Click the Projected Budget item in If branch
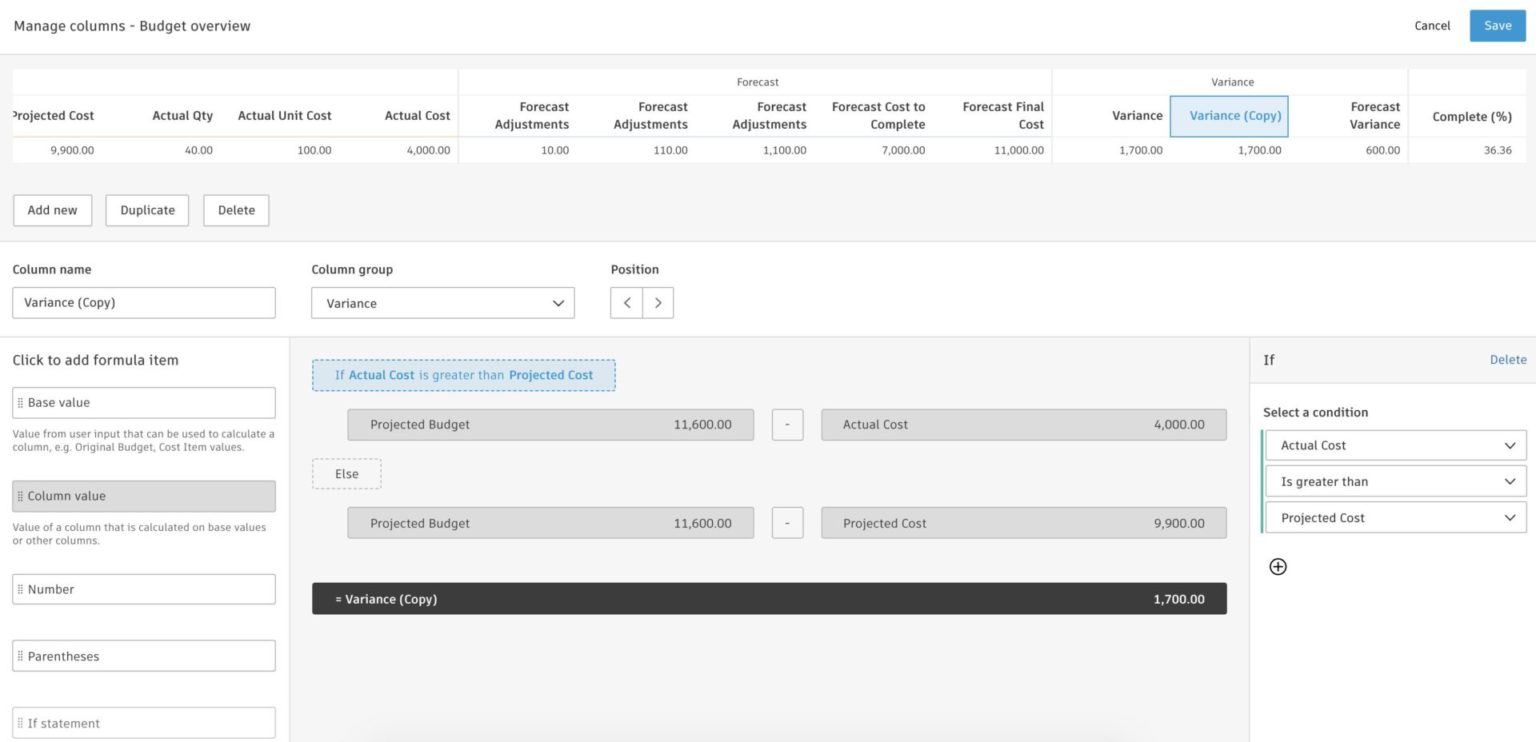 (551, 425)
